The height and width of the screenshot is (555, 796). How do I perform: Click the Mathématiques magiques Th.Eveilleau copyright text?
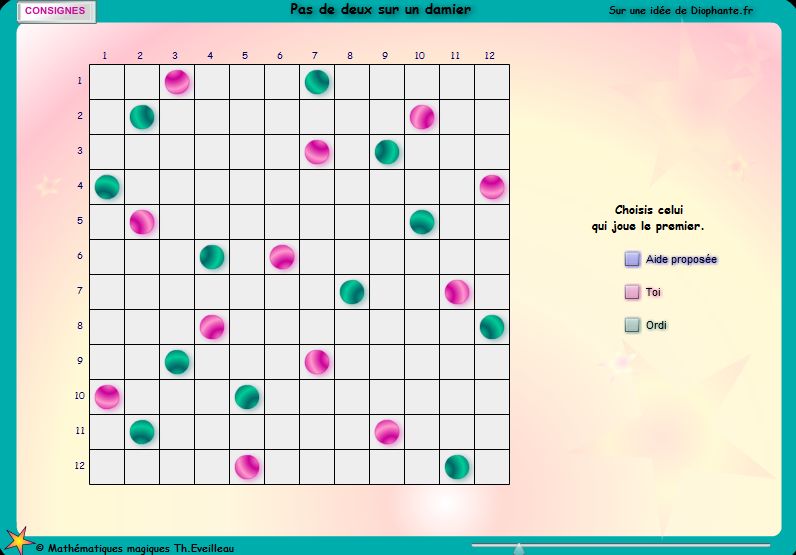click(135, 548)
